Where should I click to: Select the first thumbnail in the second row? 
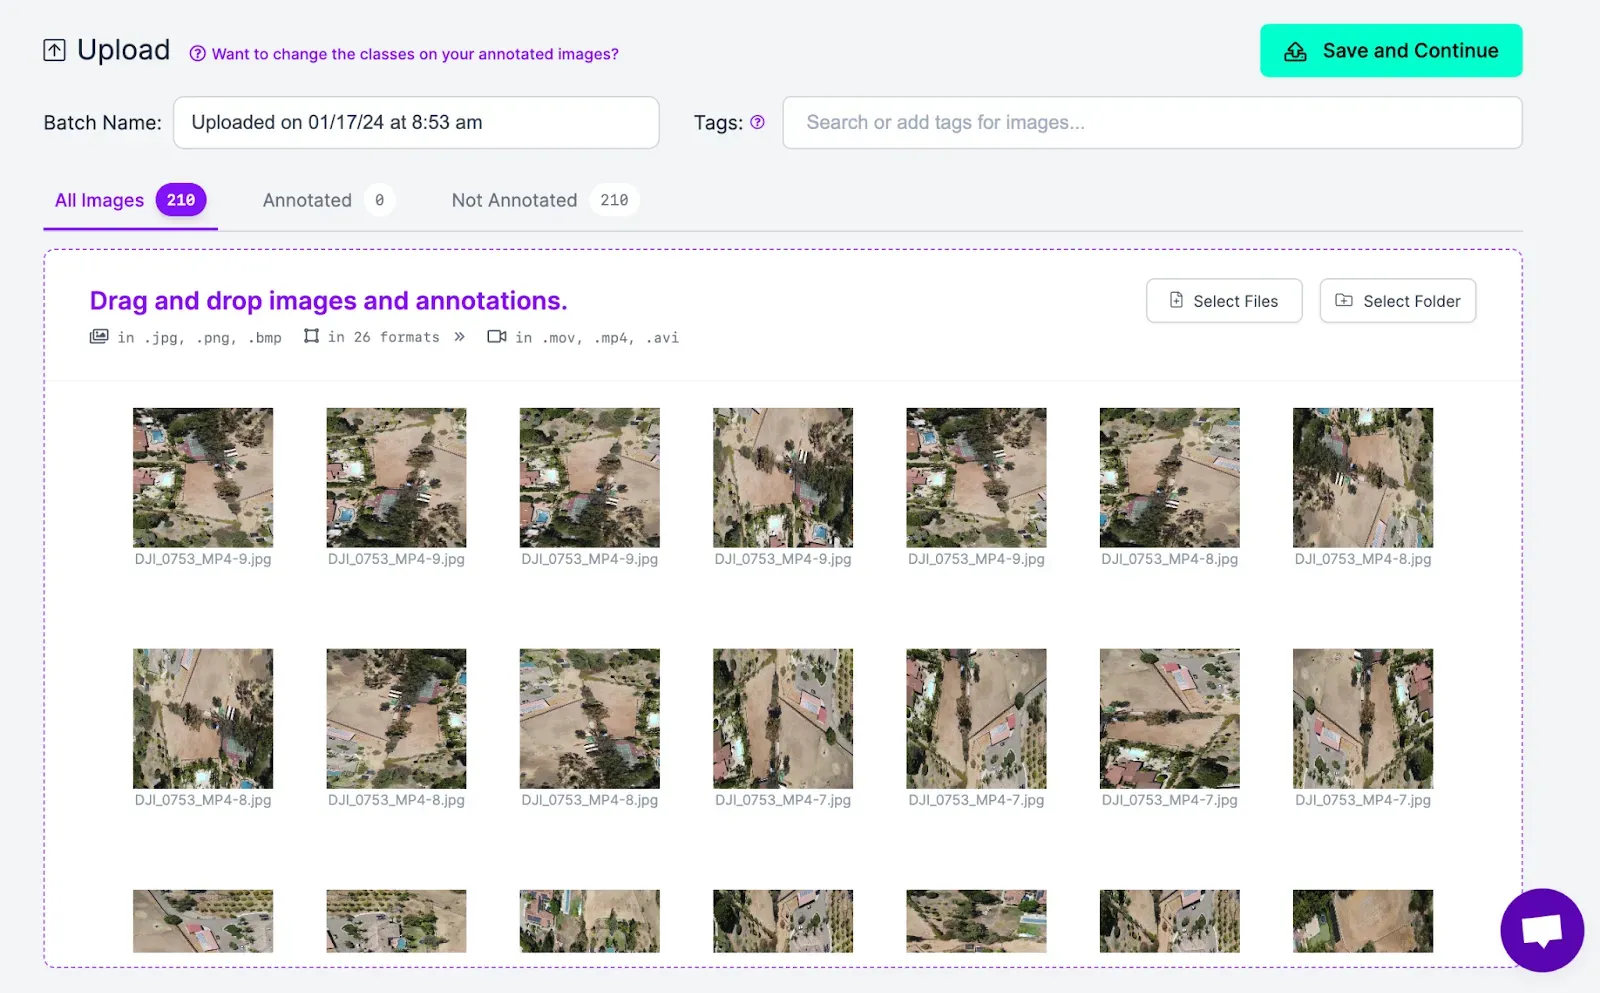point(203,719)
